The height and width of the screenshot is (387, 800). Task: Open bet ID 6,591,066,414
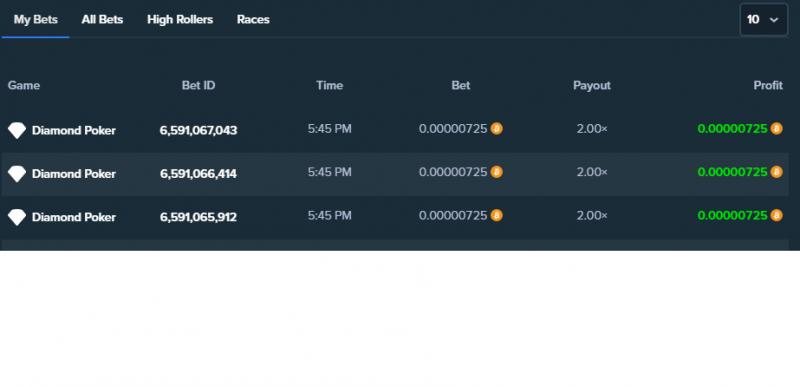coord(198,174)
